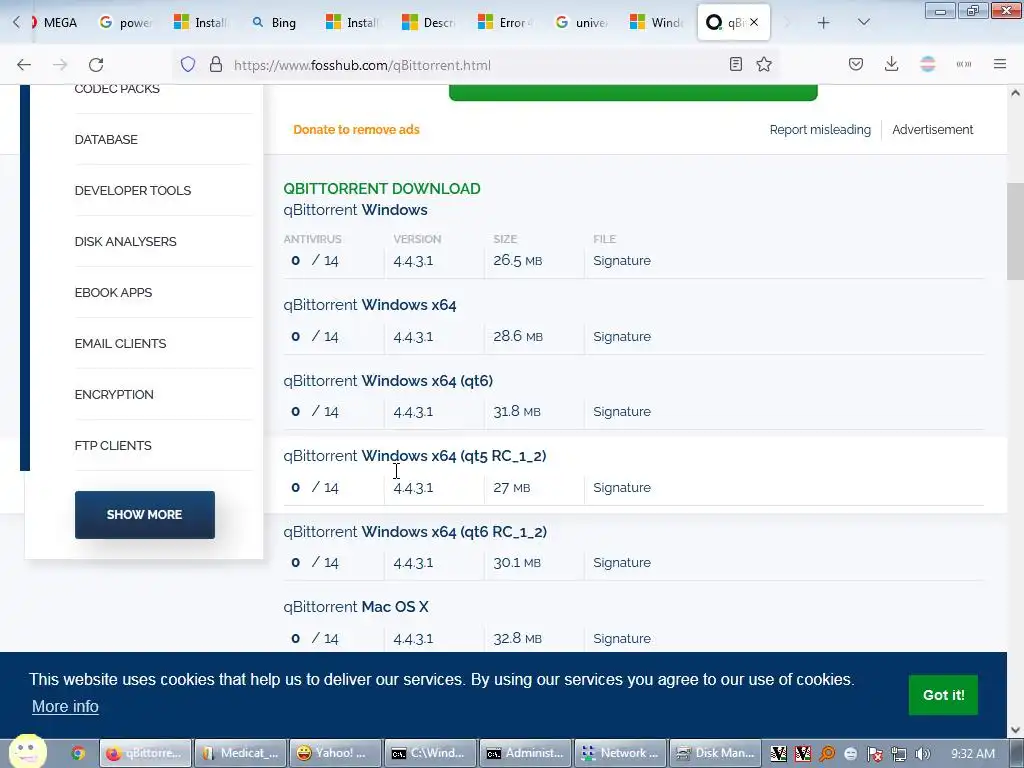1024x768 pixels.
Task: Open a new tab with plus icon
Action: pyautogui.click(x=824, y=23)
